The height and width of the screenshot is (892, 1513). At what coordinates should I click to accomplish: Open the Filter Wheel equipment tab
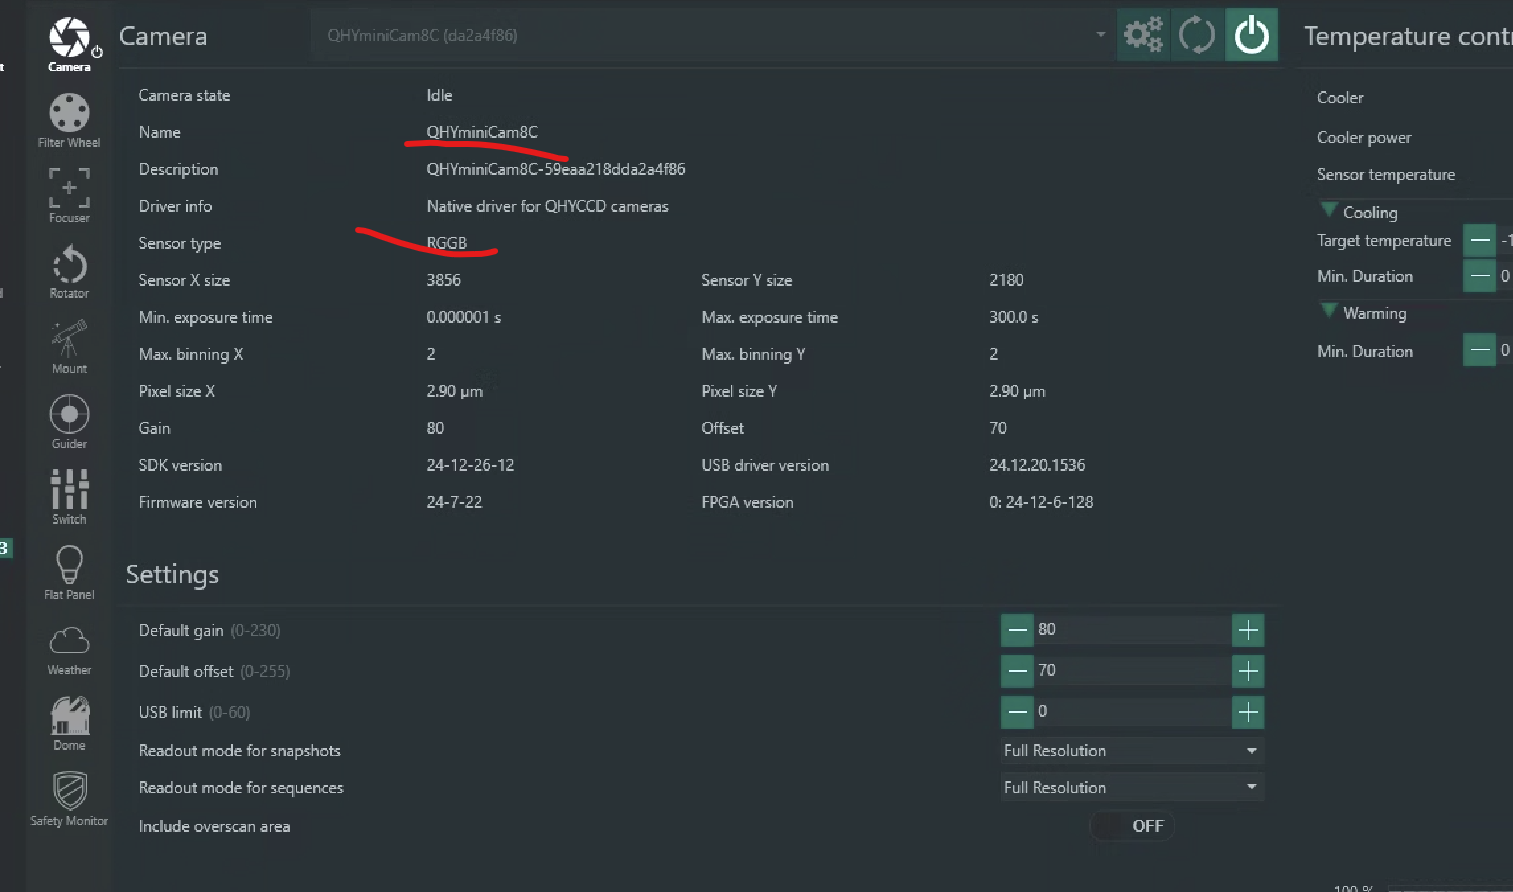[69, 120]
